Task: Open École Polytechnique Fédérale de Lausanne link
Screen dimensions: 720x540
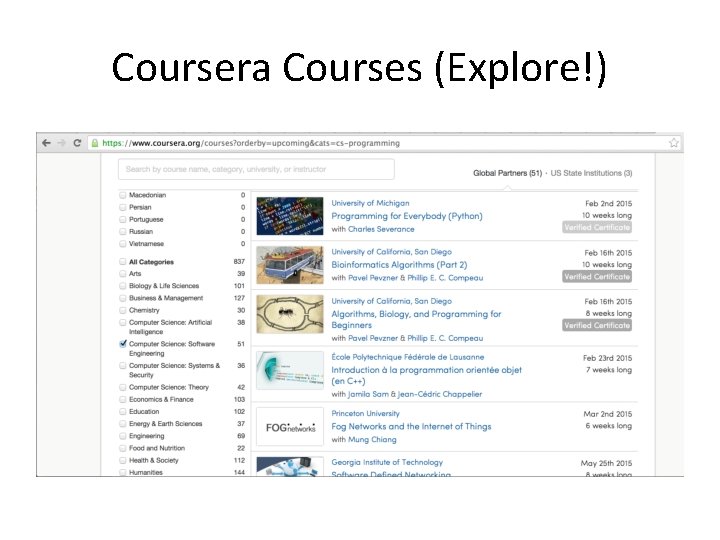Action: [408, 357]
